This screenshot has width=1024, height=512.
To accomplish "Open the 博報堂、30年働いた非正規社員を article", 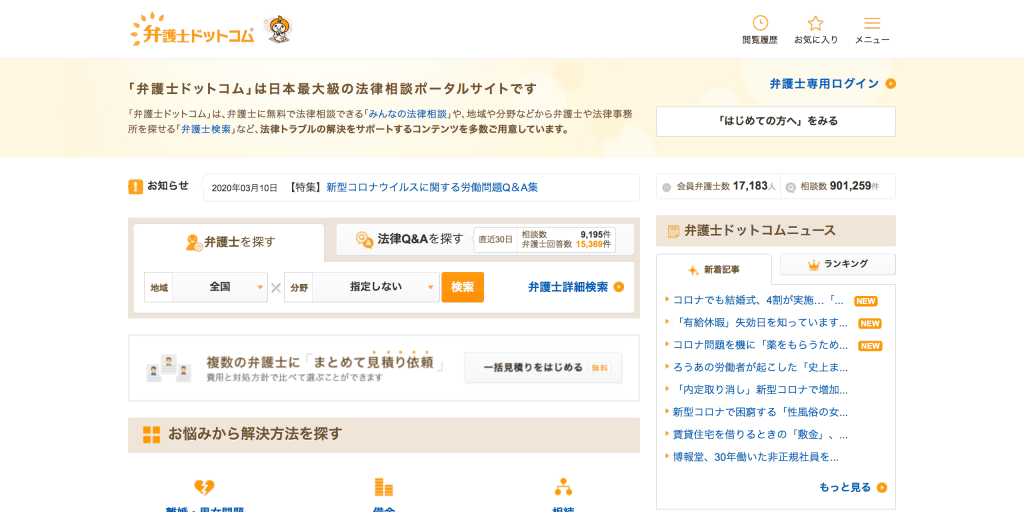I will (x=756, y=457).
